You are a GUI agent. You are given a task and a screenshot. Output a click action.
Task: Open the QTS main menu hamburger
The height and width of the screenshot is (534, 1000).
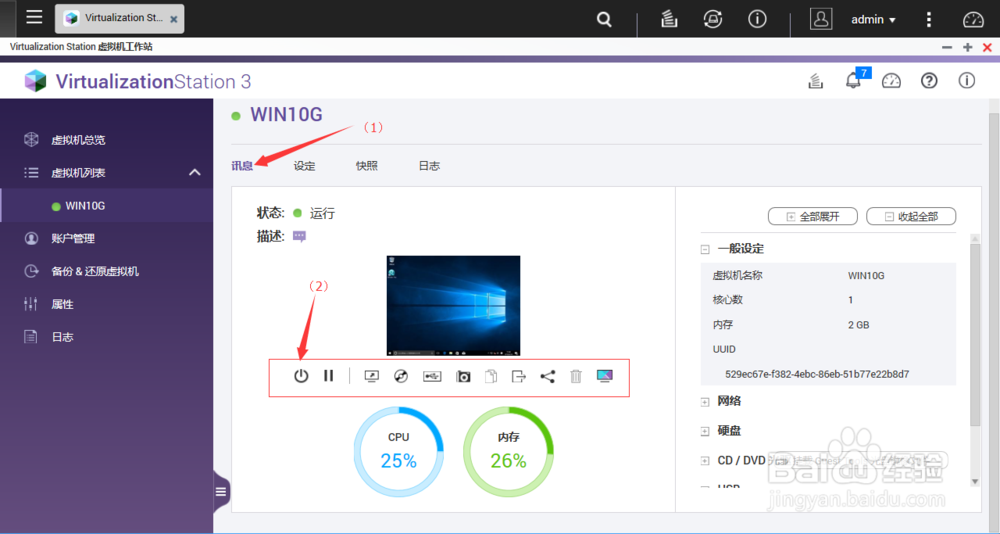(34, 17)
